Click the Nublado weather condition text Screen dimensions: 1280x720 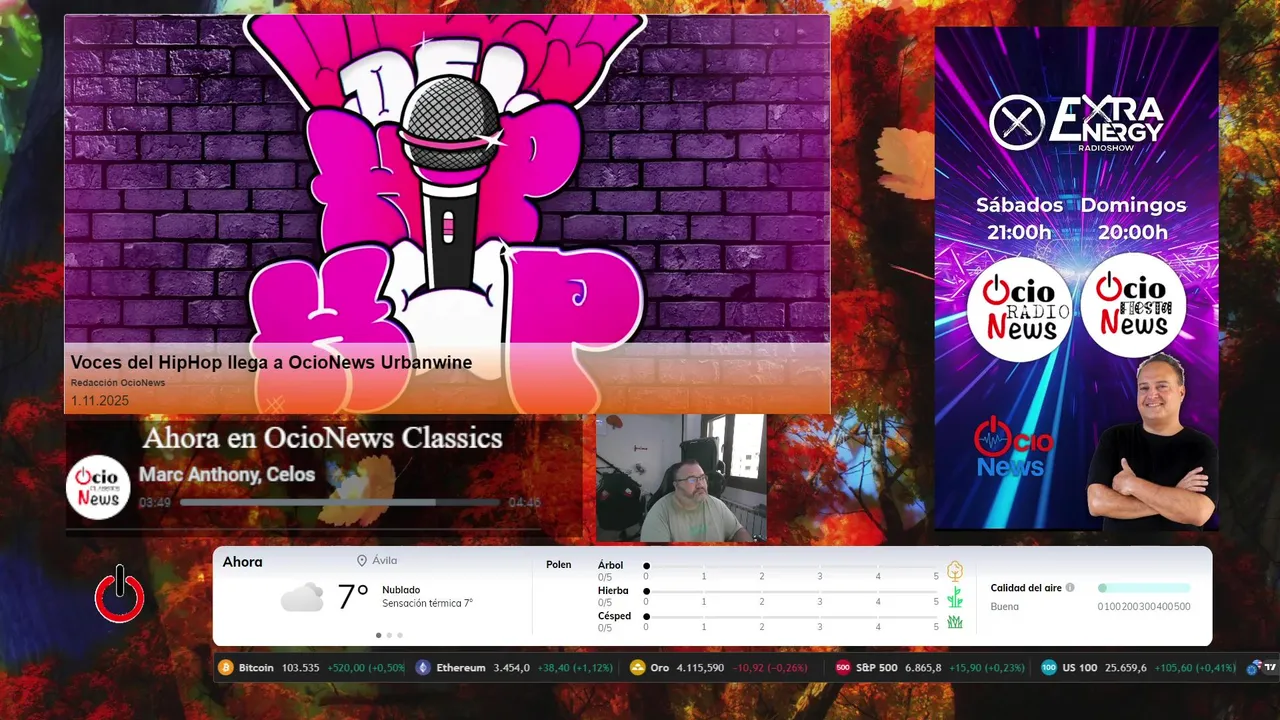pos(401,590)
